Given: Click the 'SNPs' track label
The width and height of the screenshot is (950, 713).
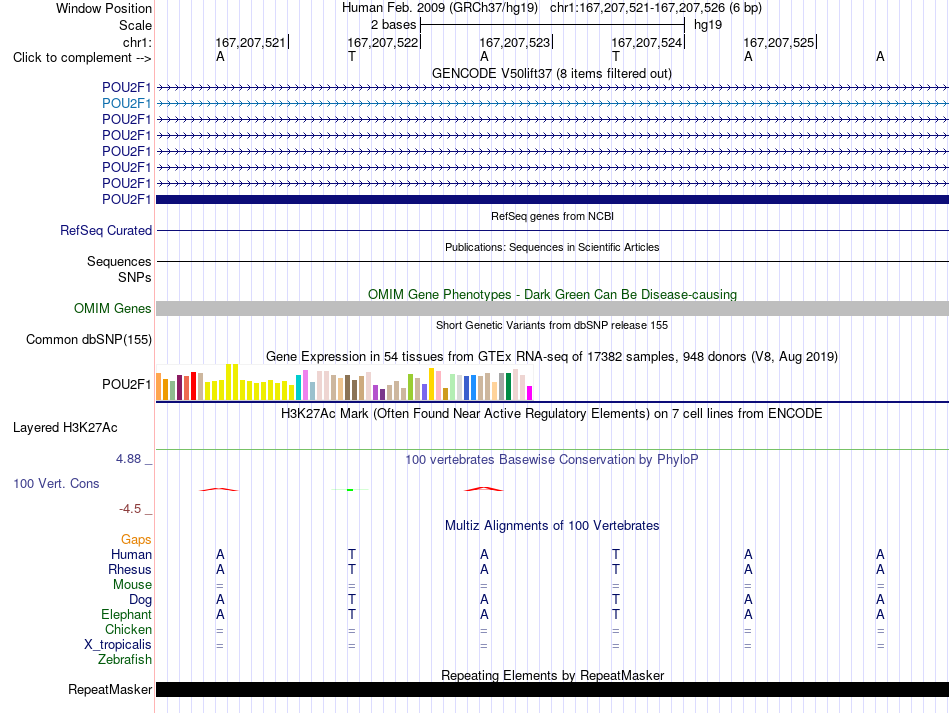Looking at the screenshot, I should [135, 277].
